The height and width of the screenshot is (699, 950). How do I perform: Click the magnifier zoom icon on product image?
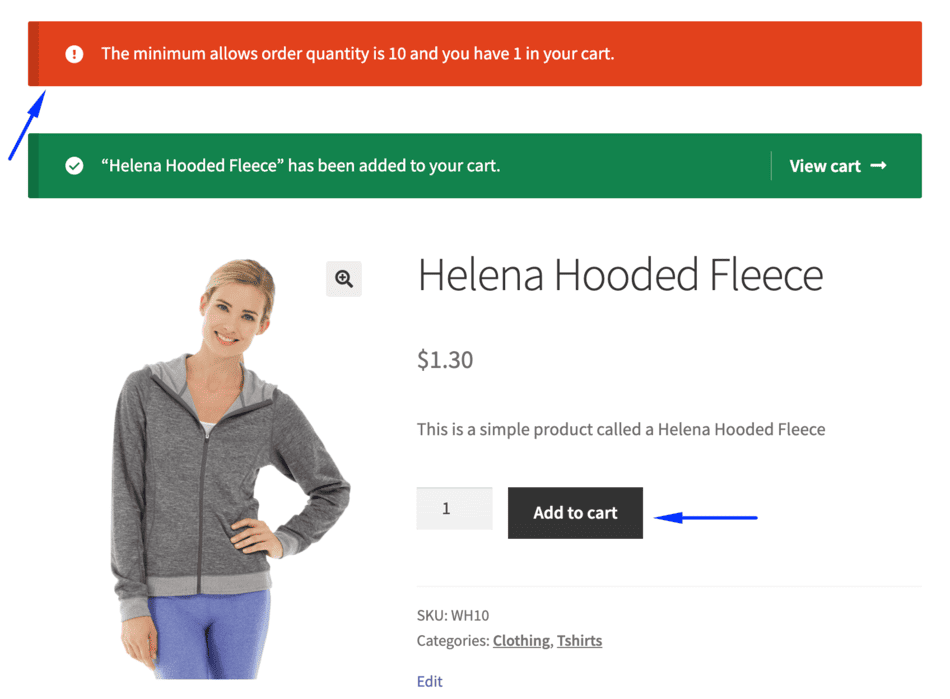click(344, 279)
